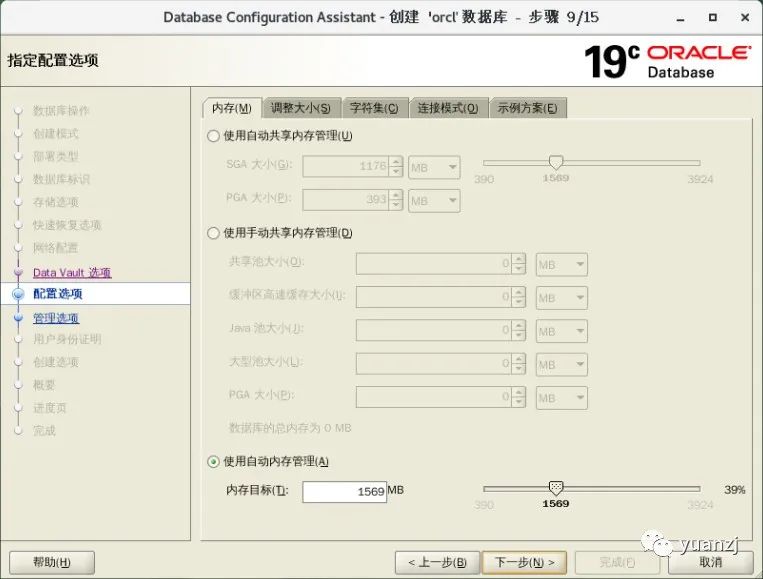
Task: Click the manual PGA 大小 value field
Action: (434, 397)
